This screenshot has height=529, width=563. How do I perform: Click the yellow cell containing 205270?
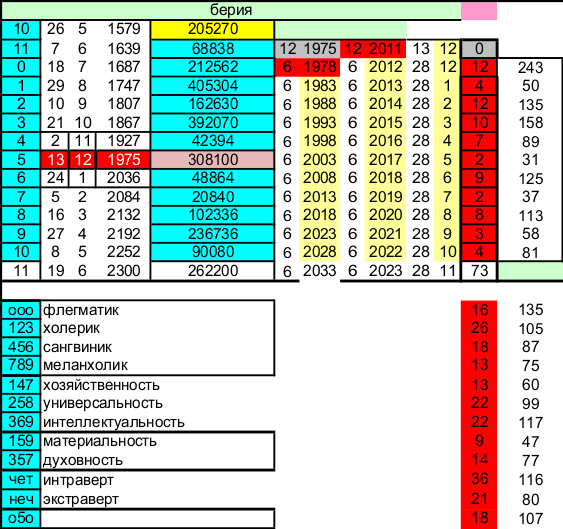(213, 29)
